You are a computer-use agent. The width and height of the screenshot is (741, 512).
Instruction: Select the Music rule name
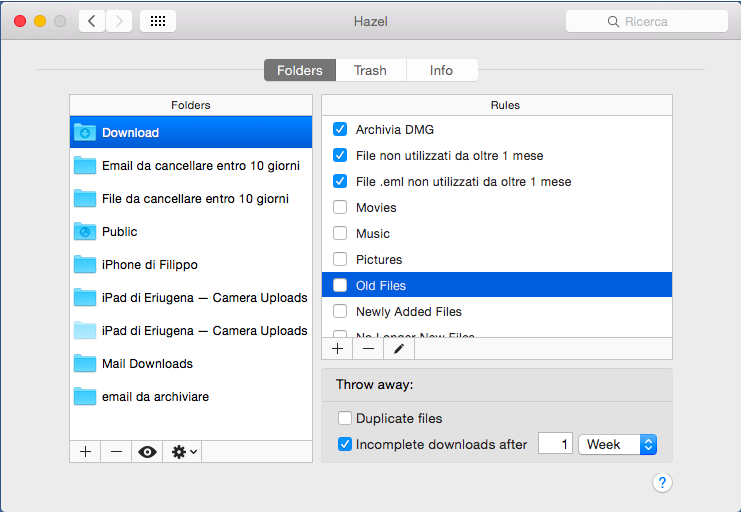pos(373,234)
